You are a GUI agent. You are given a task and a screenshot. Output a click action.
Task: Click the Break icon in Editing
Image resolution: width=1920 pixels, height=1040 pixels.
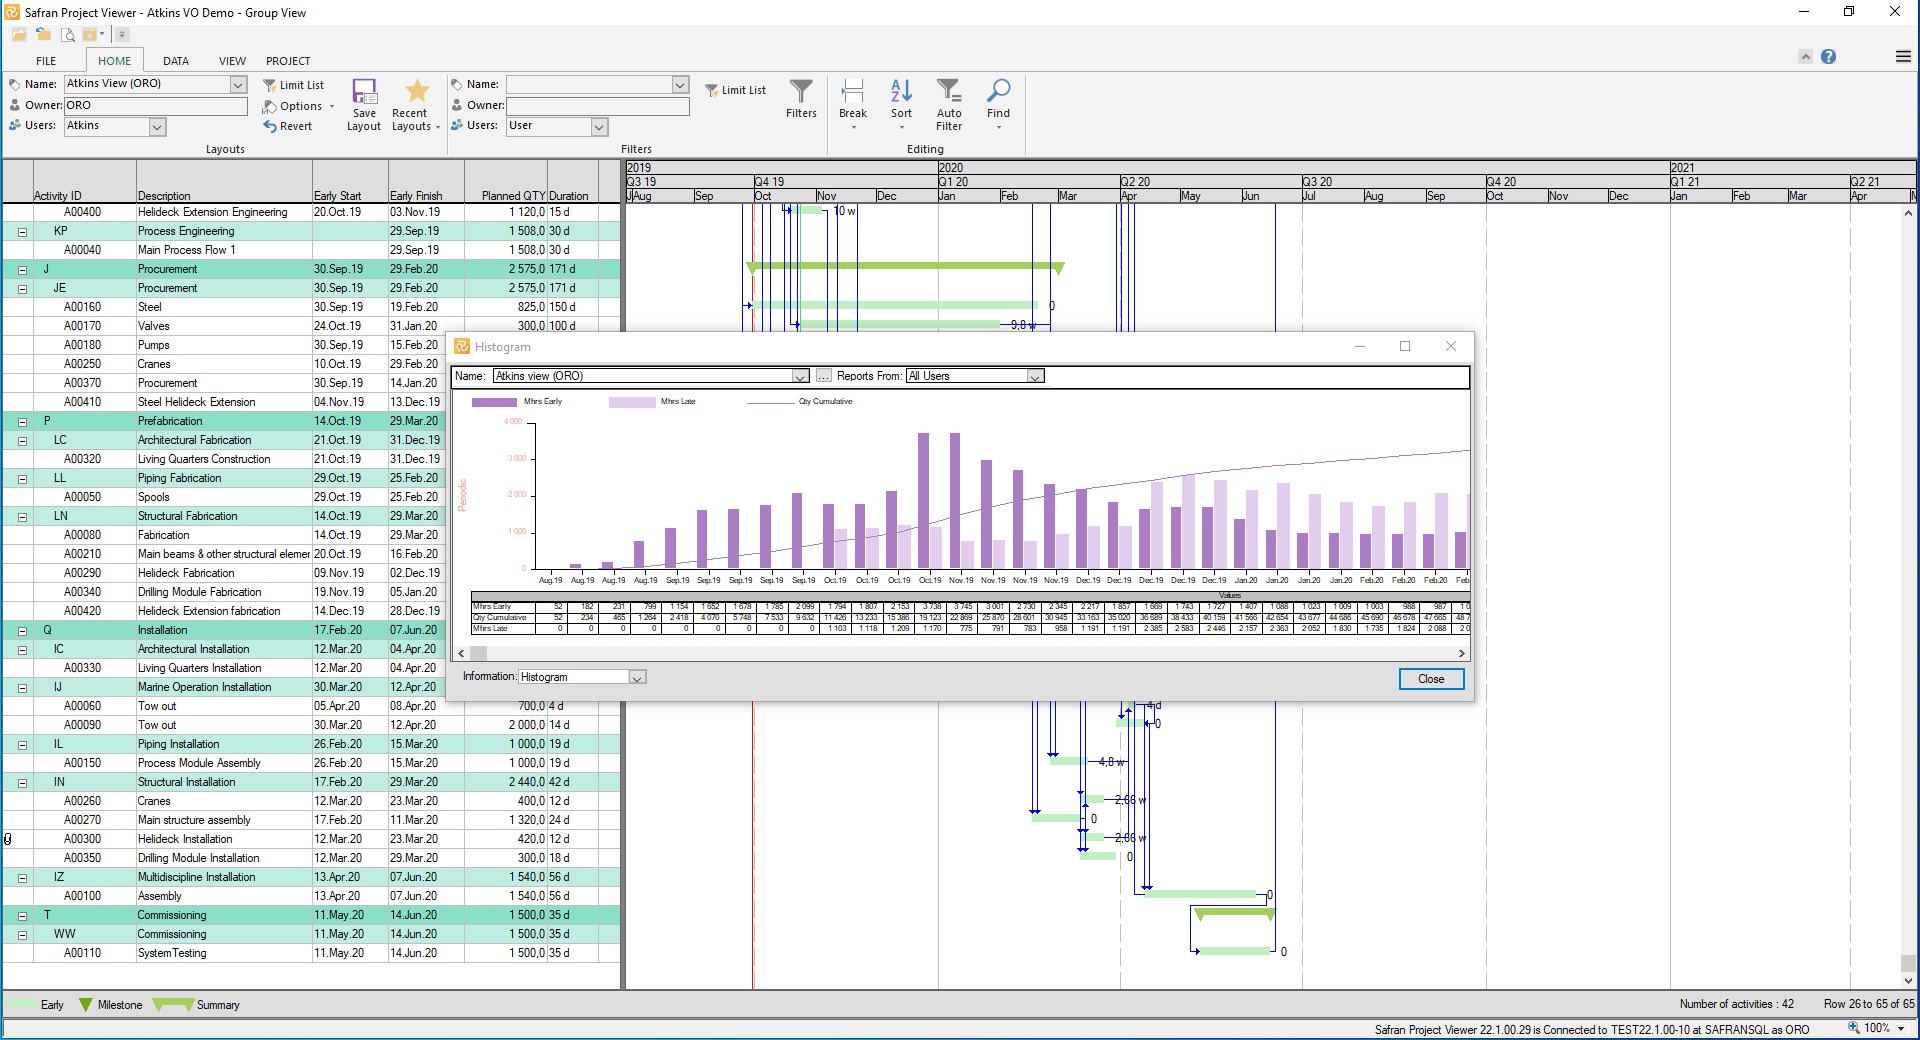[x=853, y=92]
